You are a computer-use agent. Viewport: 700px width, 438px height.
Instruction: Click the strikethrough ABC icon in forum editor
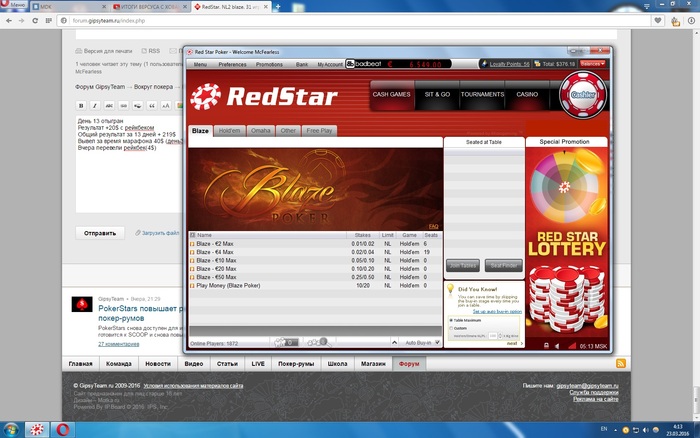pos(109,105)
